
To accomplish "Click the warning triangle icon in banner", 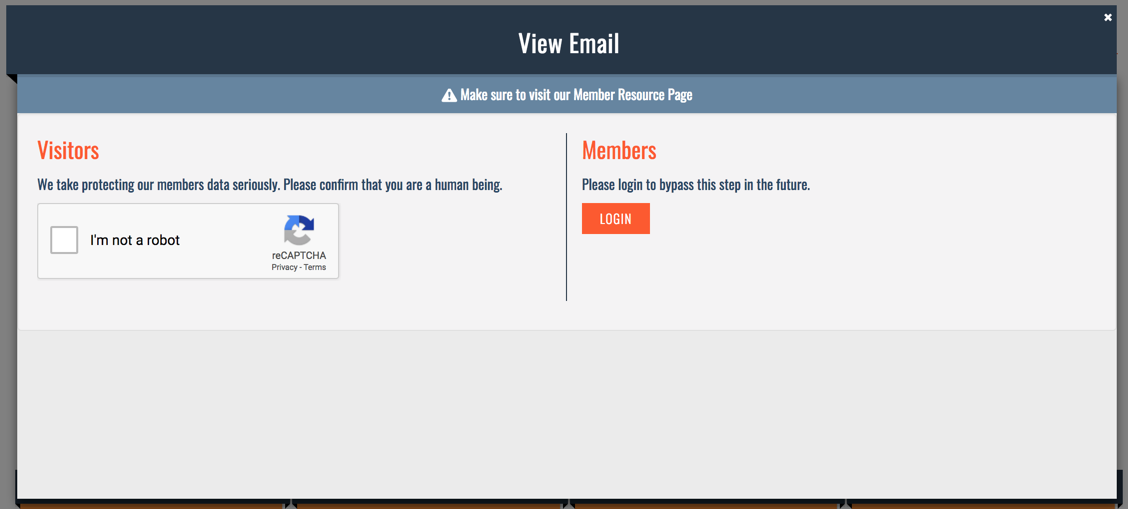I will point(449,96).
